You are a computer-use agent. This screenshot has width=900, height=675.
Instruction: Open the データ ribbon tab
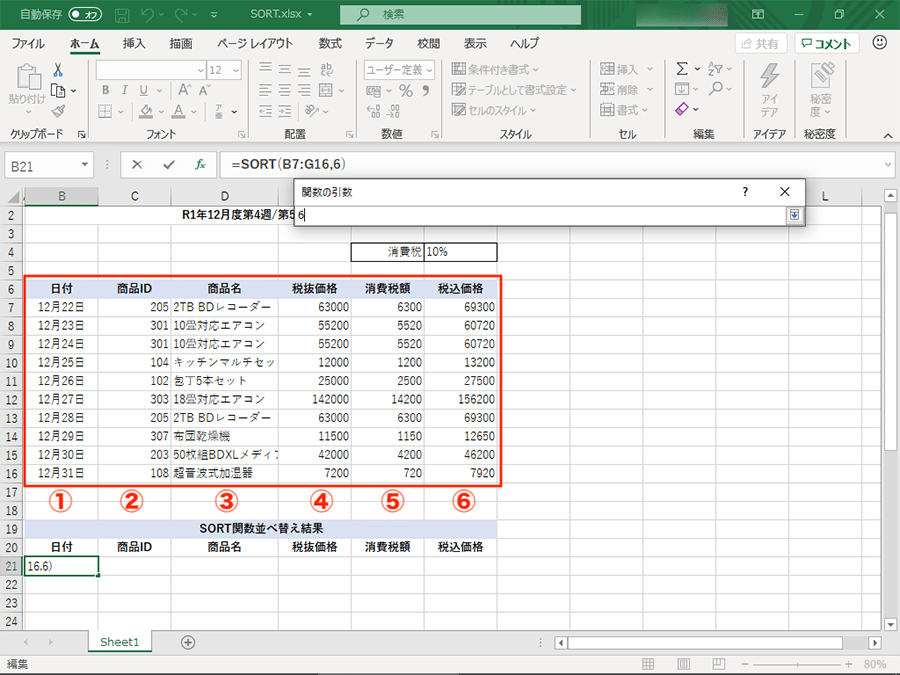pyautogui.click(x=379, y=44)
